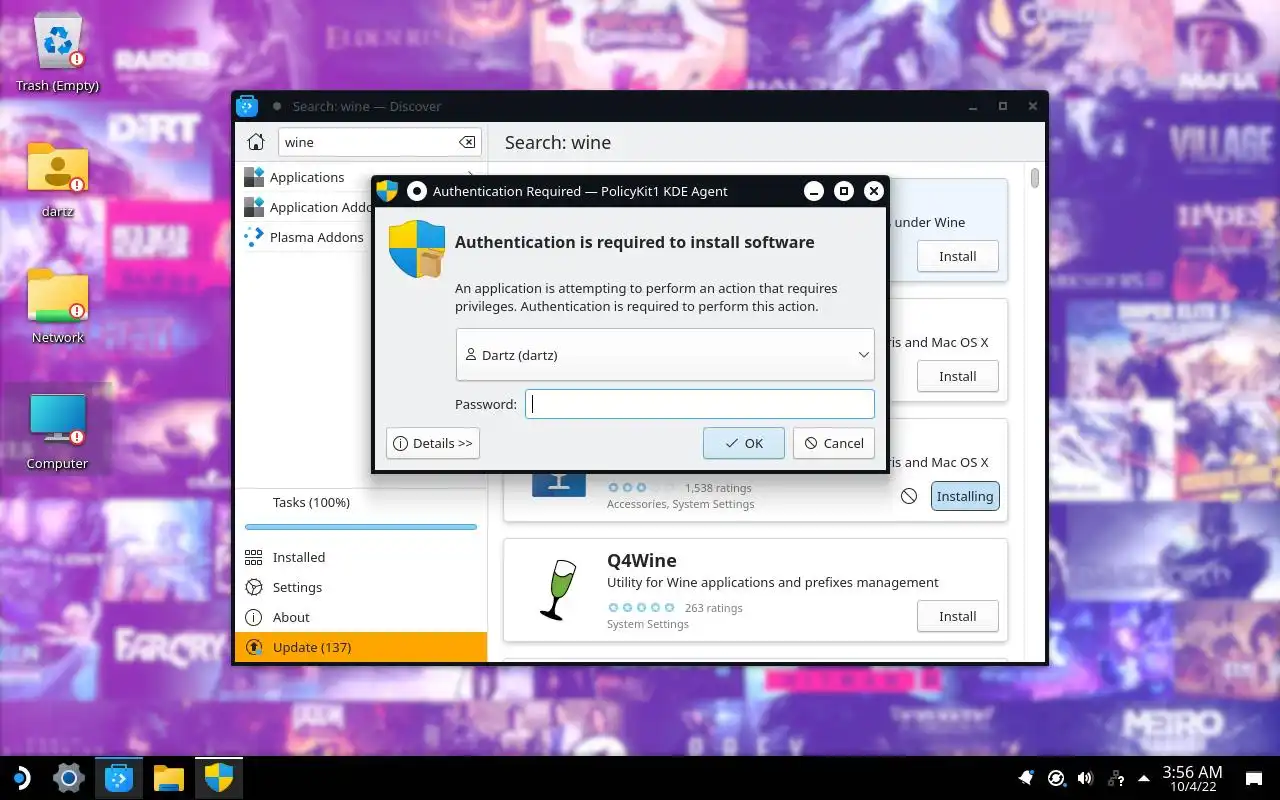This screenshot has width=1280, height=800.
Task: Open the volume speaker tray icon
Action: 1085,778
